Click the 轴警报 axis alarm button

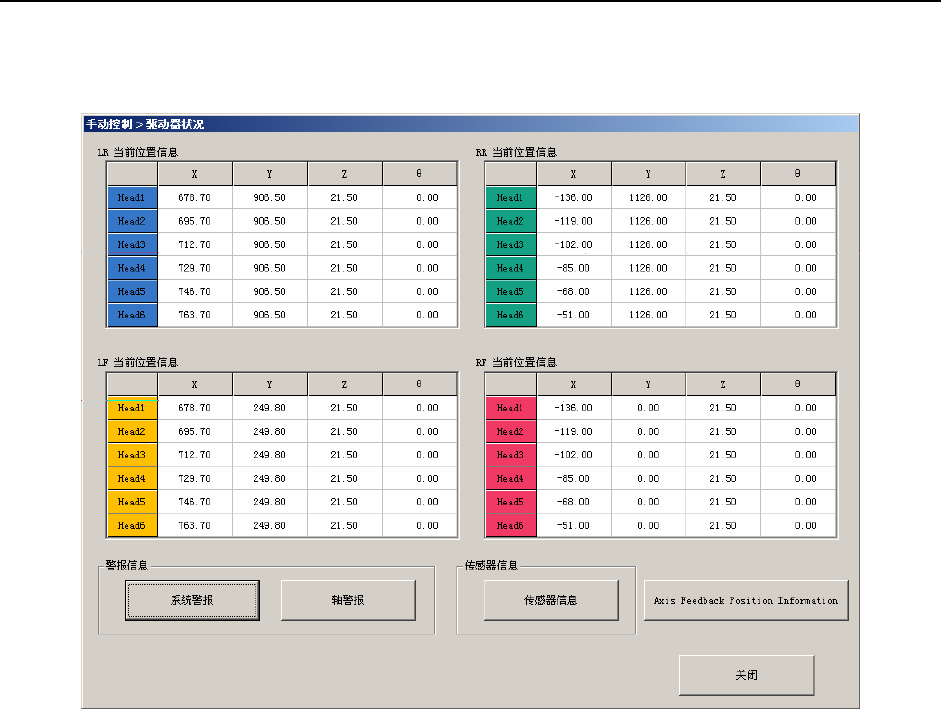click(x=348, y=600)
